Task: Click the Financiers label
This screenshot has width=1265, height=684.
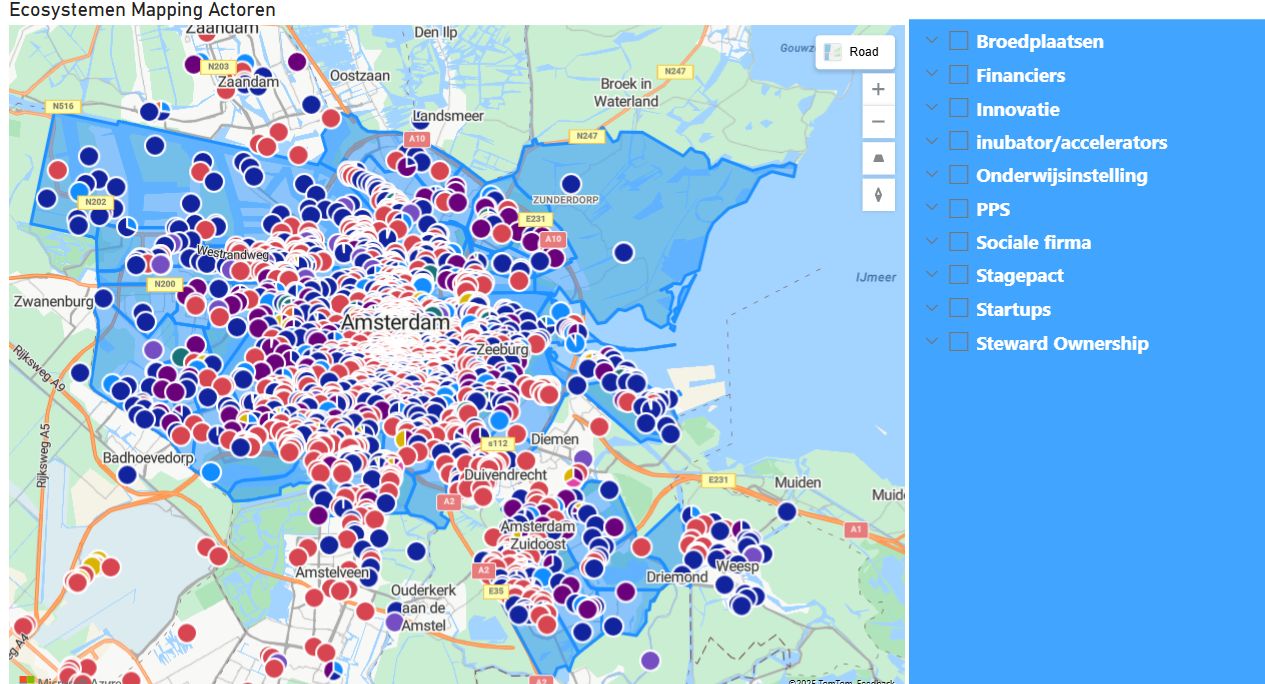Action: [x=1021, y=76]
